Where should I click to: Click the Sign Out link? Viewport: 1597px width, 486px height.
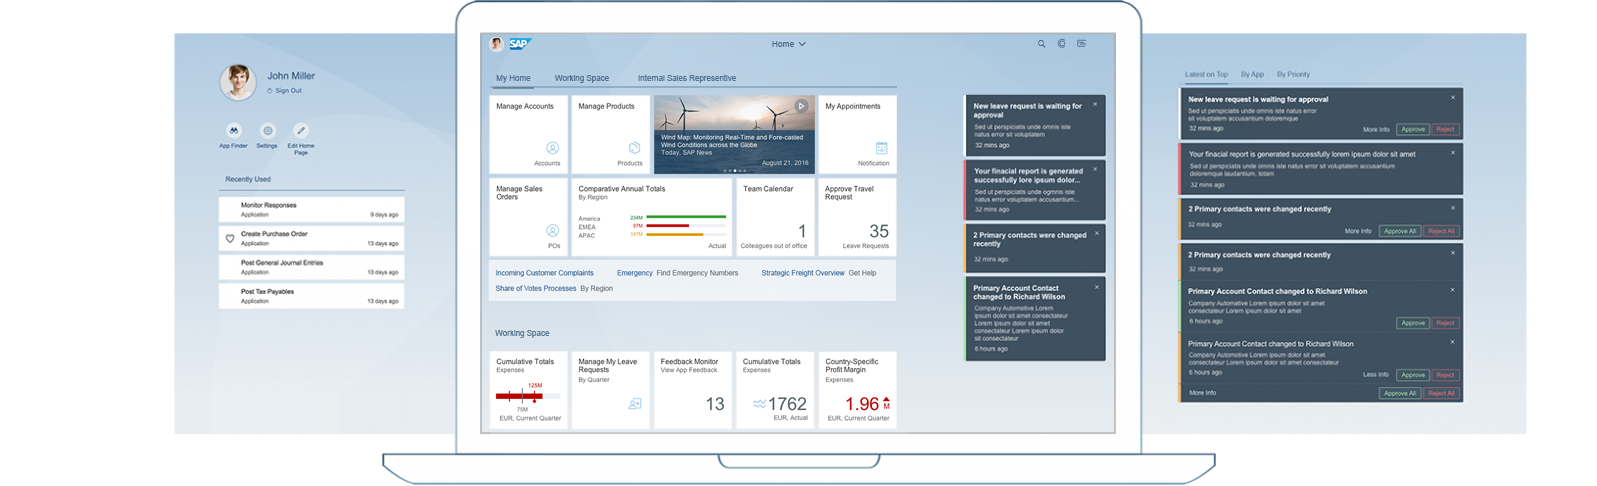pos(288,91)
